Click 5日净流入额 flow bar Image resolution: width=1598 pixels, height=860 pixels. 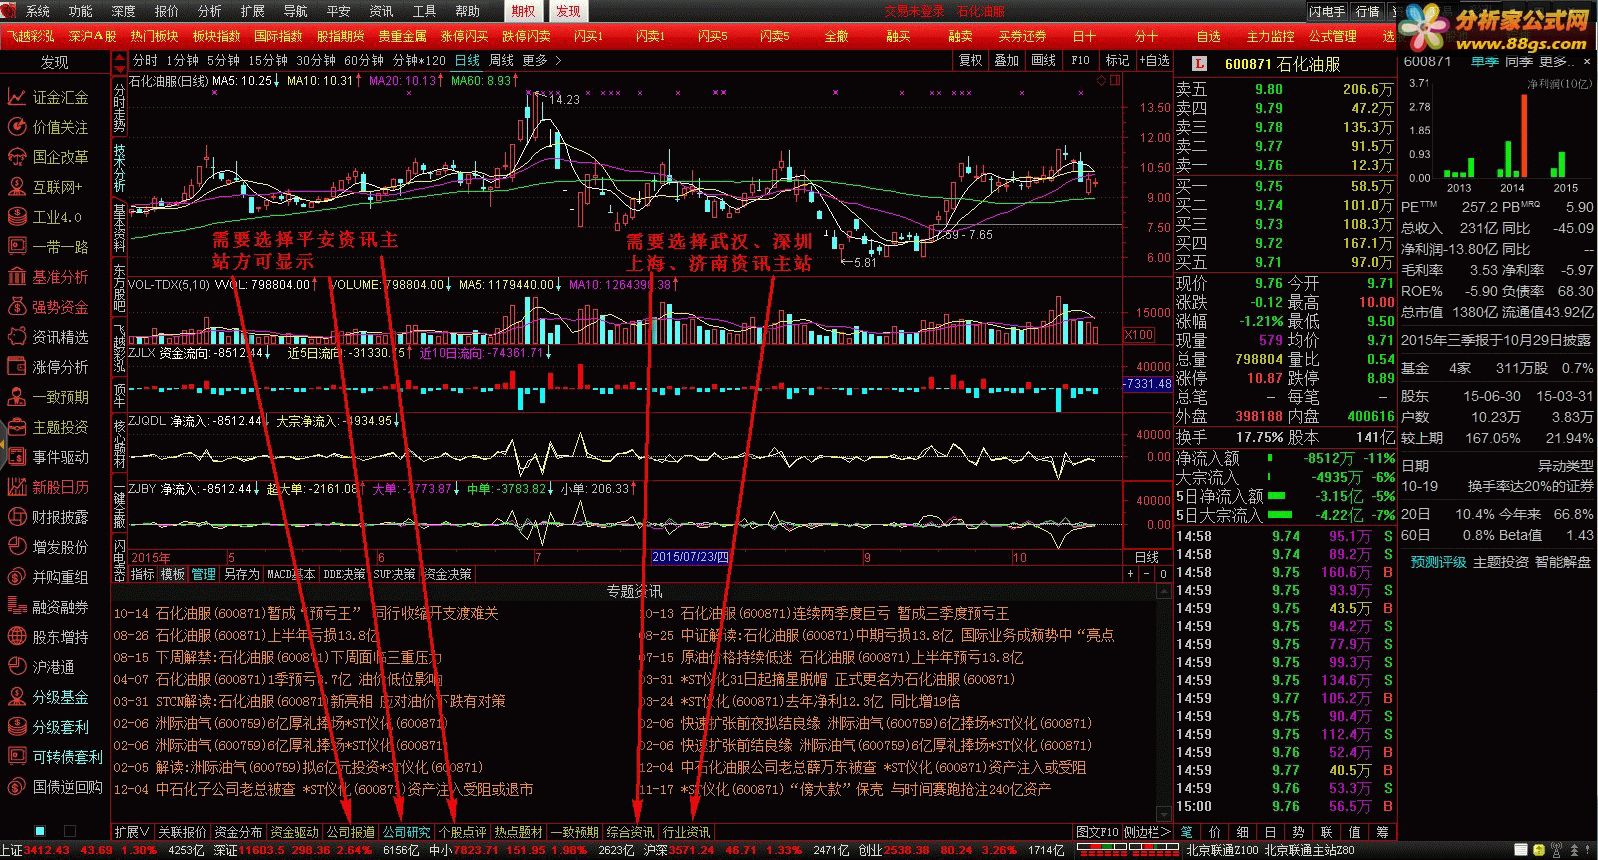1277,496
